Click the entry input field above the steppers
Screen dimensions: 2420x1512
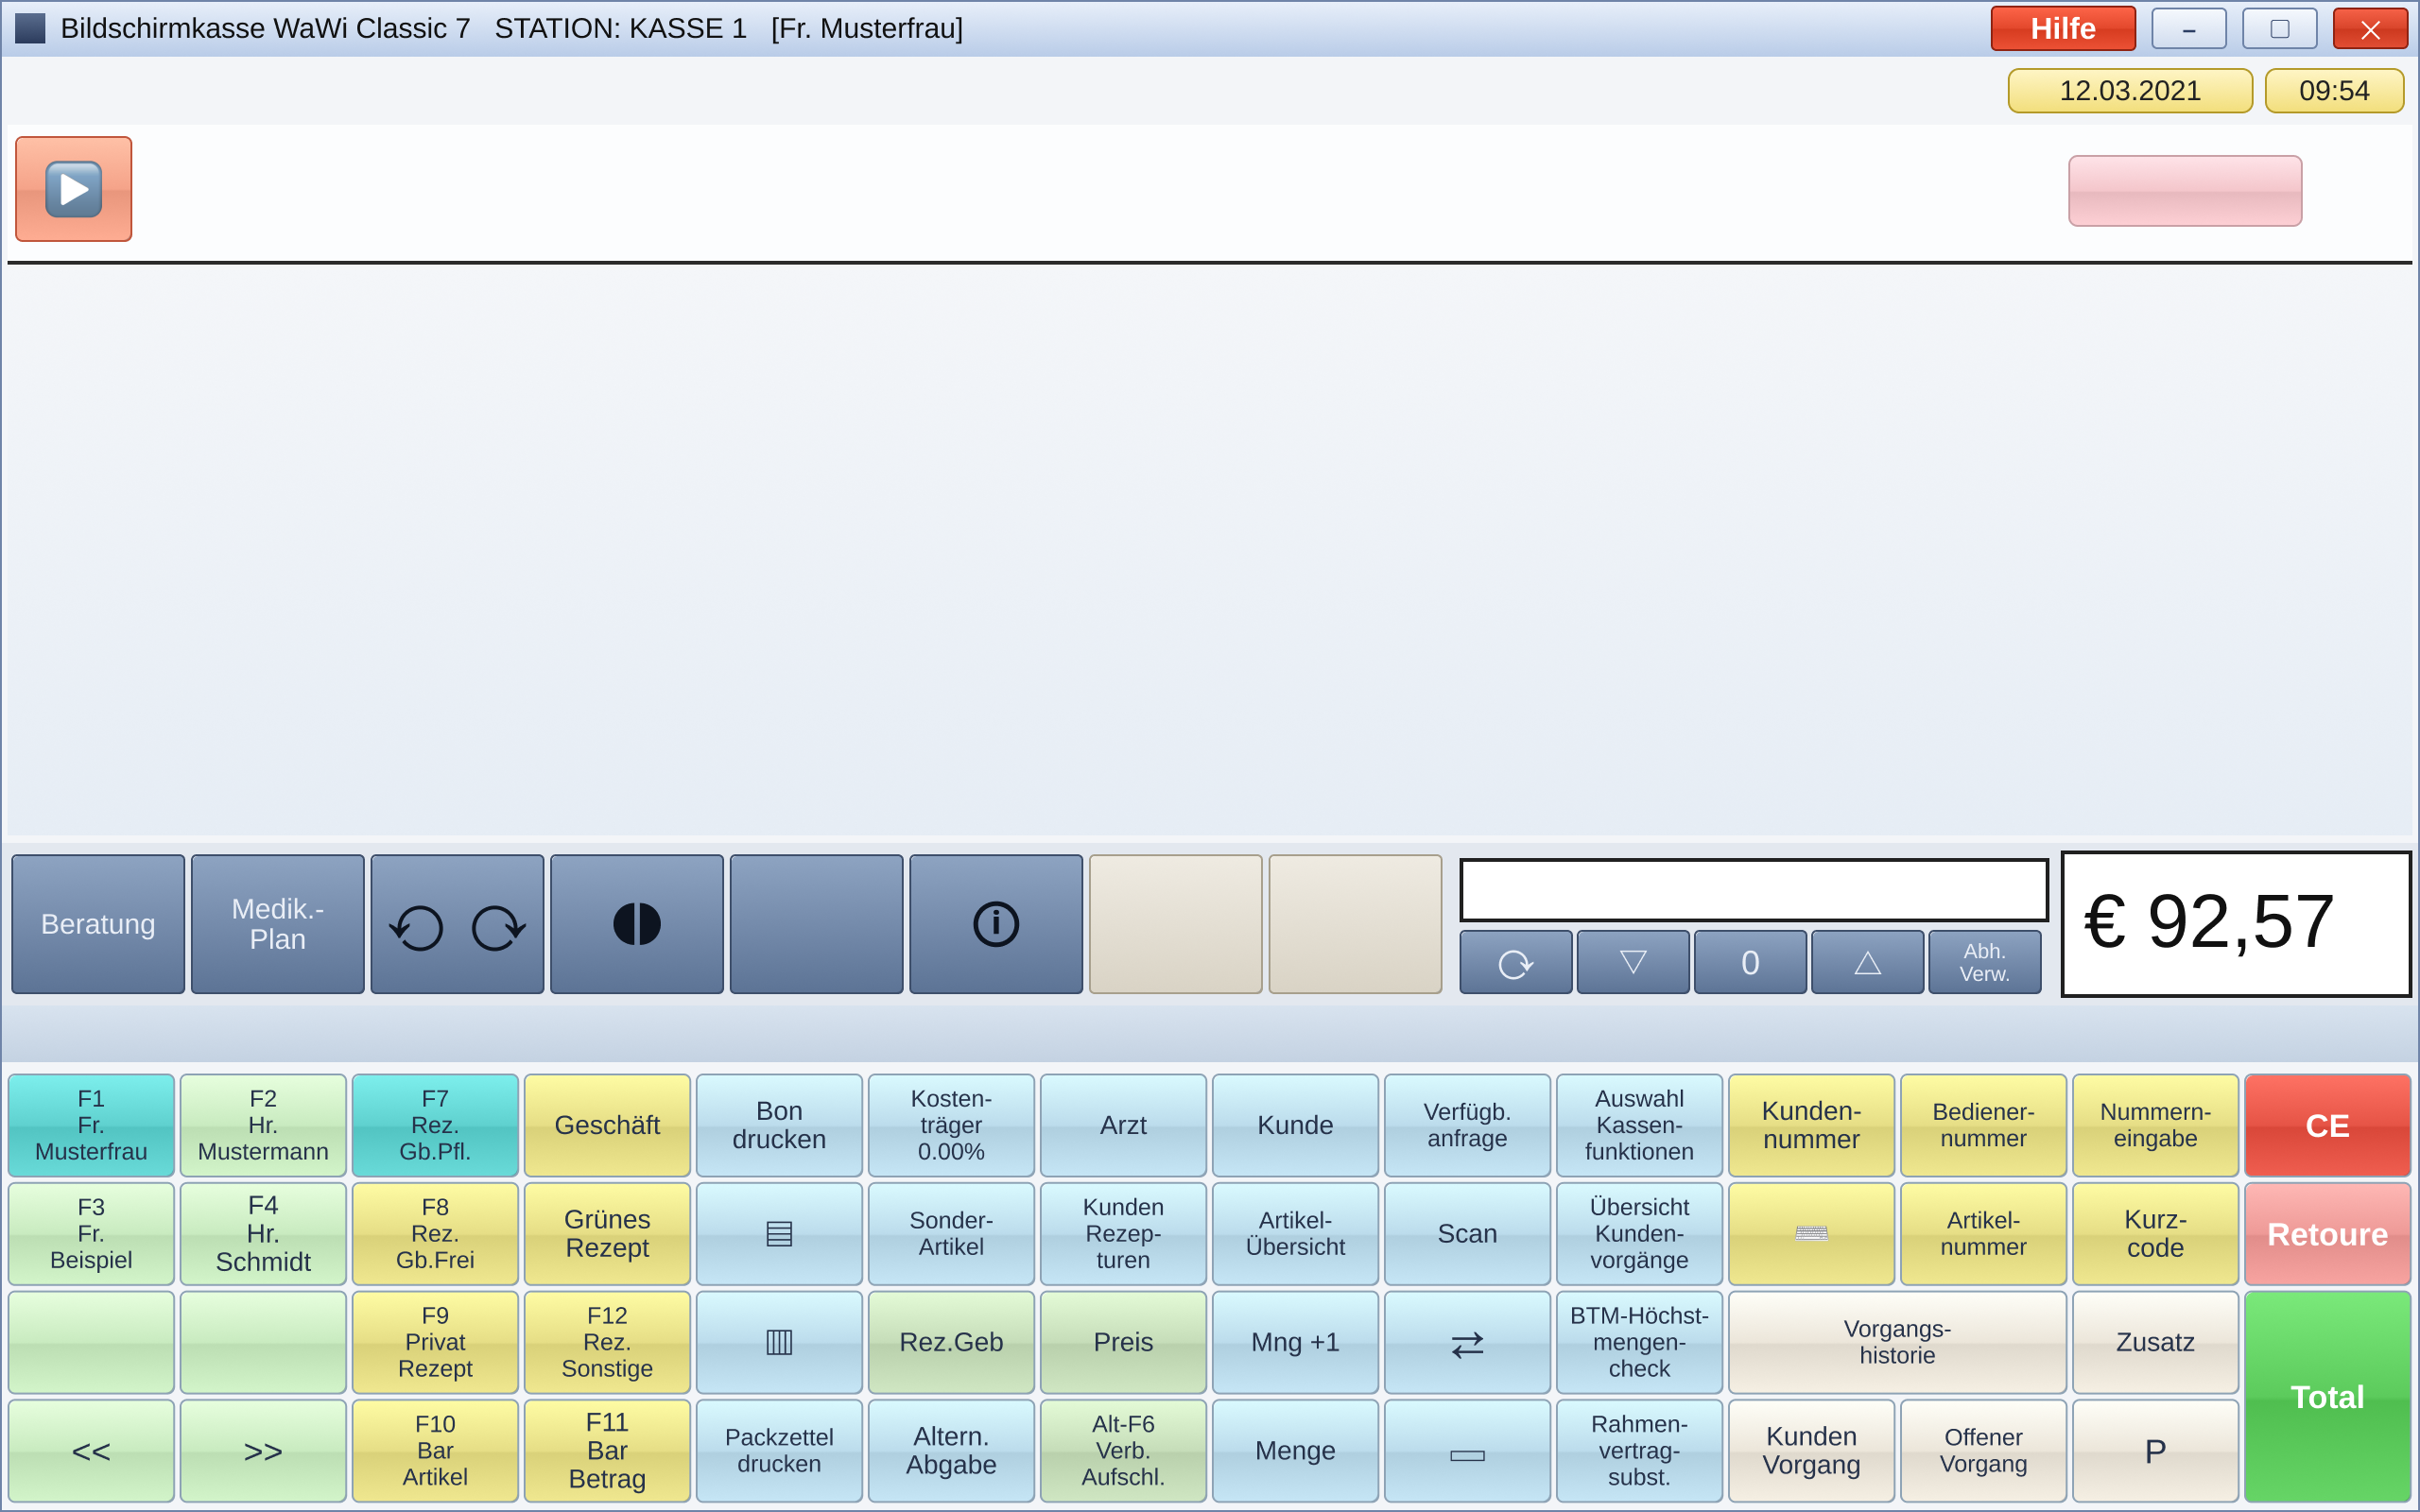1754,890
